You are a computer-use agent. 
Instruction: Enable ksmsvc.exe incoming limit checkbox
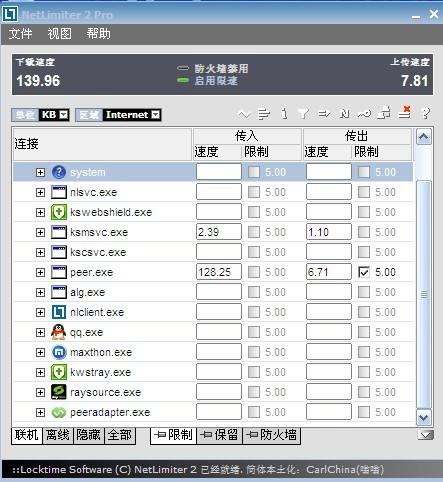254,232
